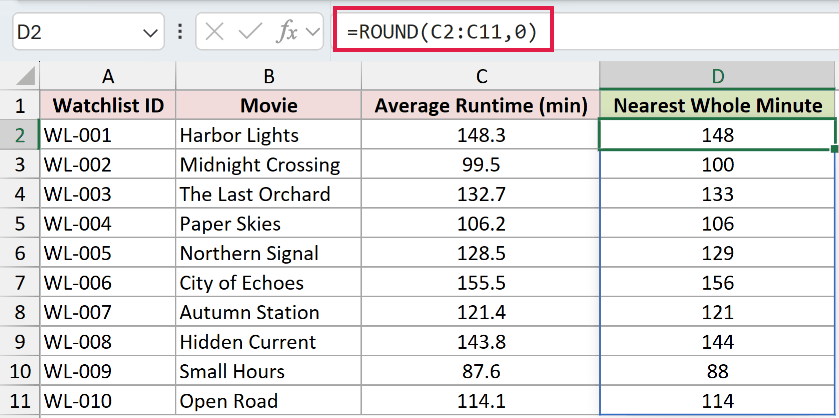
Task: Select the City of Echoes cell
Action: pos(269,283)
